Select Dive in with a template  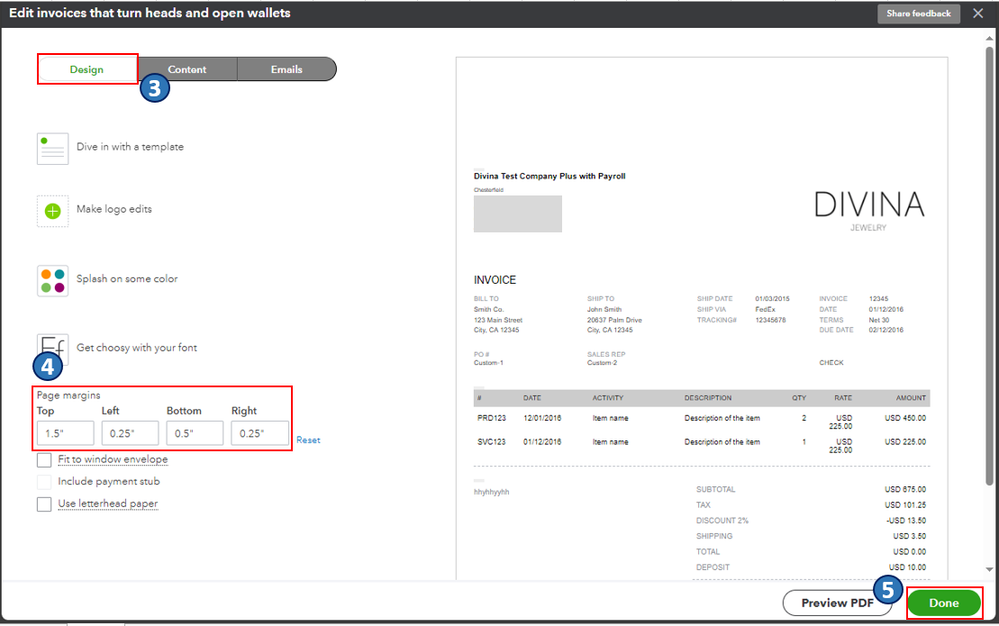130,146
